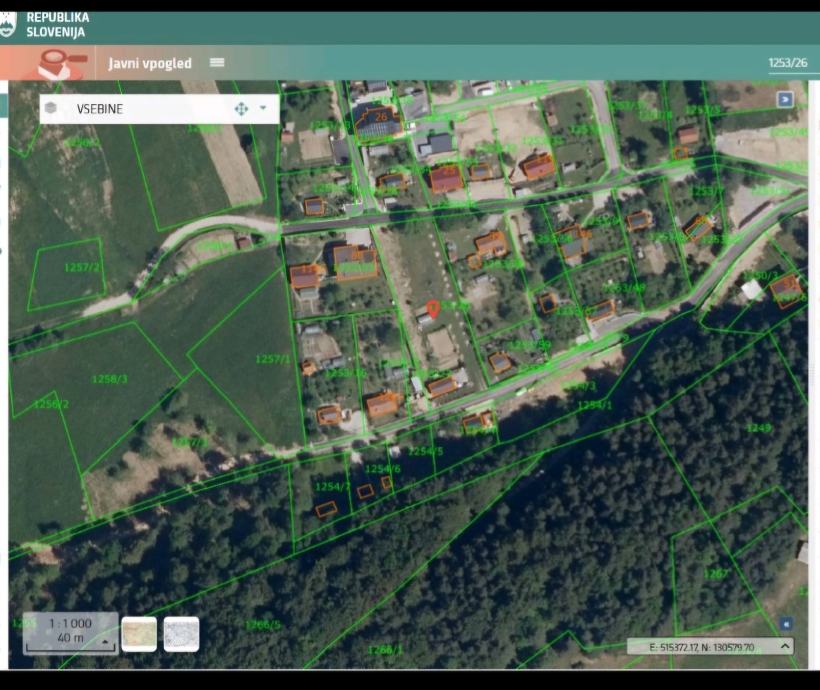The height and width of the screenshot is (690, 820).
Task: Open the VSEBINE contents panel
Action: pos(100,108)
